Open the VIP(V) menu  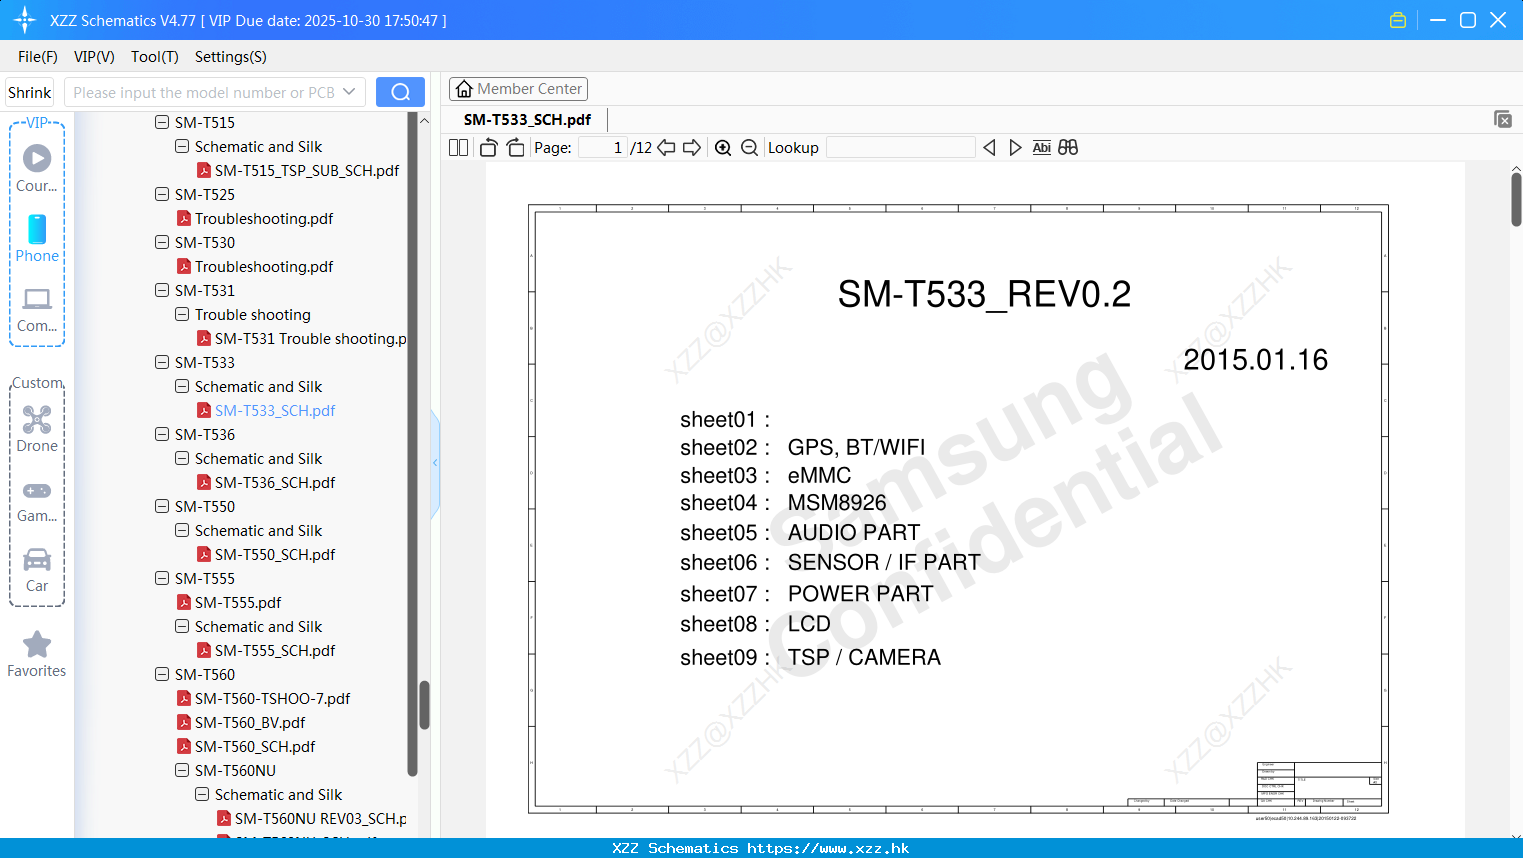pos(94,57)
